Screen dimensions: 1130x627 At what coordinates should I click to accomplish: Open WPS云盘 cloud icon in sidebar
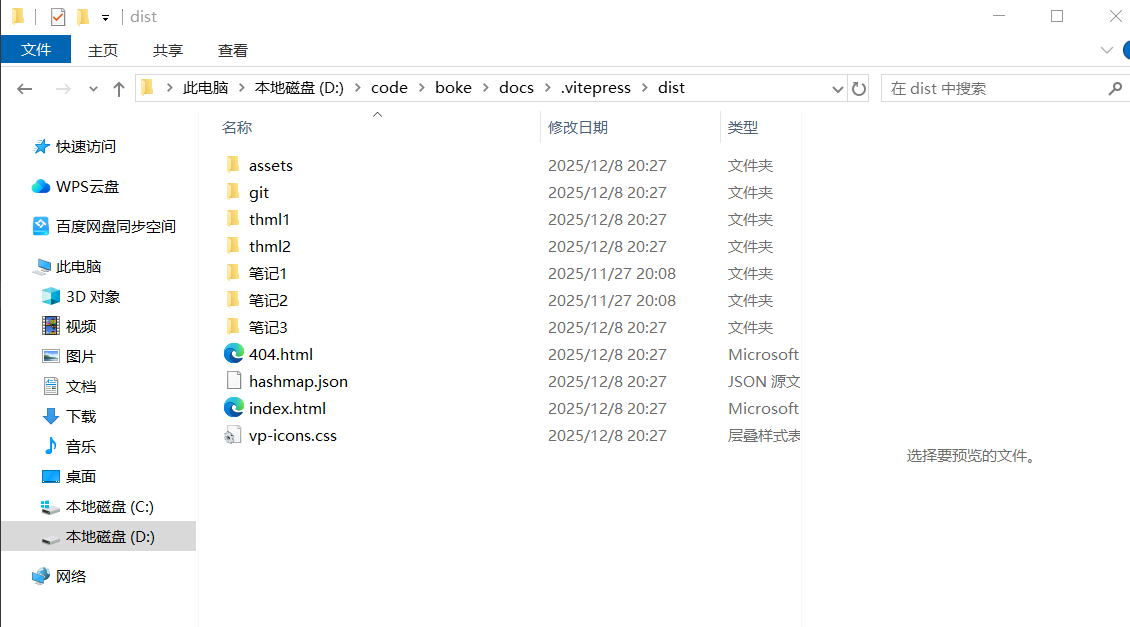point(41,186)
